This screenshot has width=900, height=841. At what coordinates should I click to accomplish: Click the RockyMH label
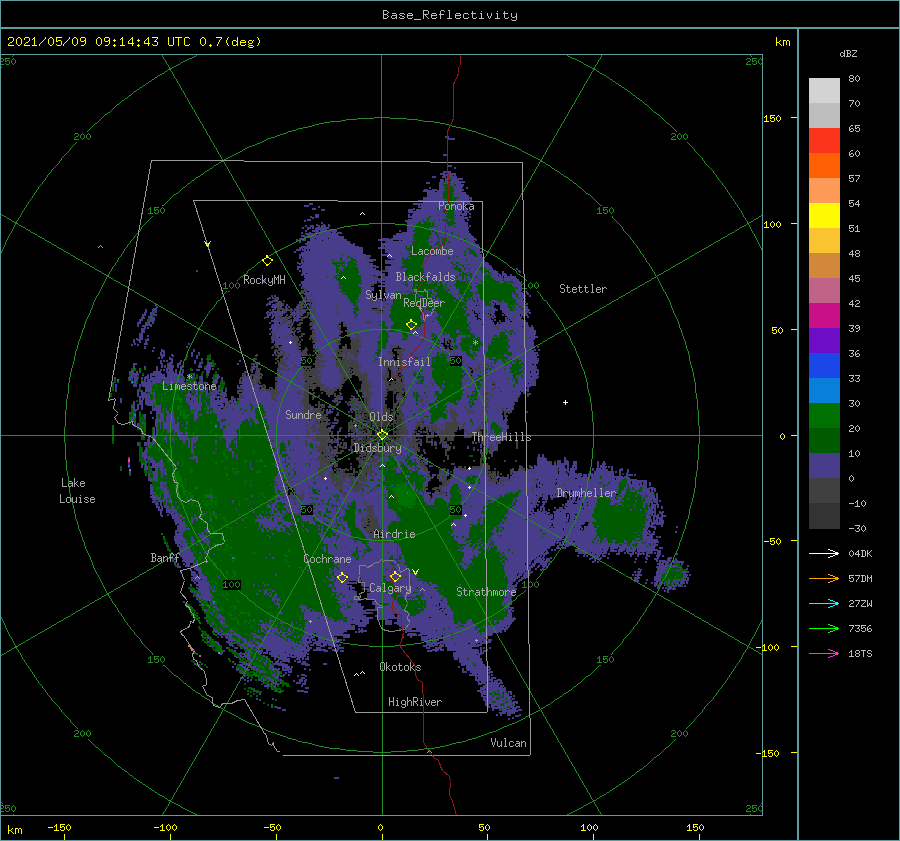pos(264,280)
